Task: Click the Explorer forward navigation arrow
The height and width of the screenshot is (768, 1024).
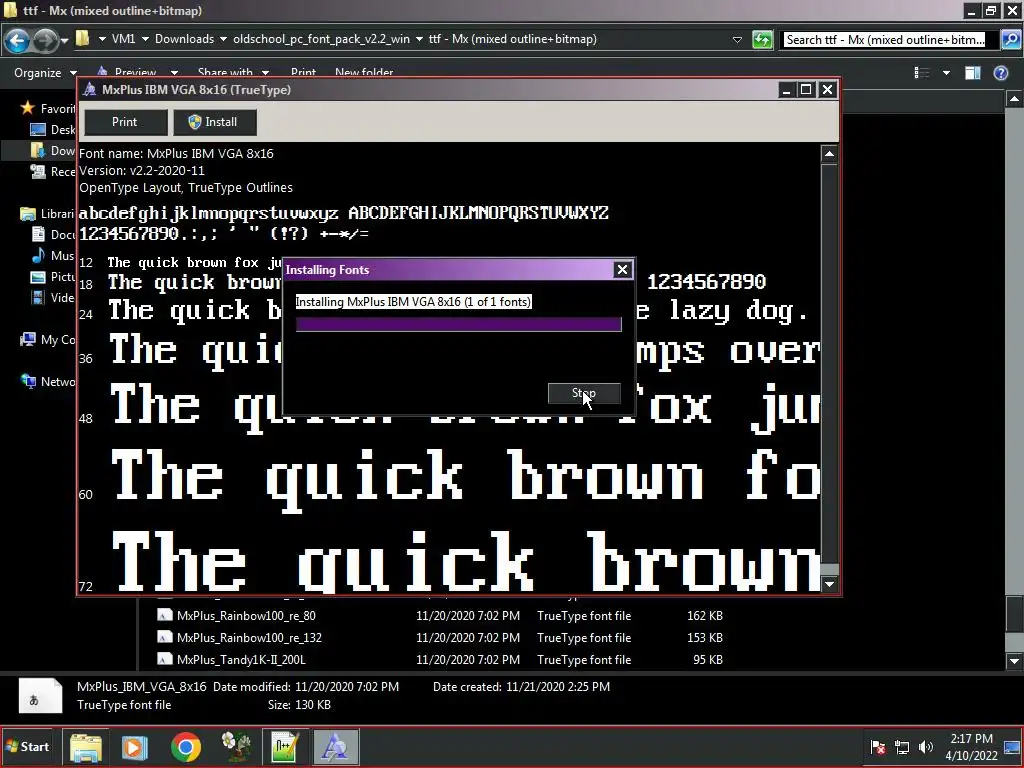Action: (x=44, y=40)
